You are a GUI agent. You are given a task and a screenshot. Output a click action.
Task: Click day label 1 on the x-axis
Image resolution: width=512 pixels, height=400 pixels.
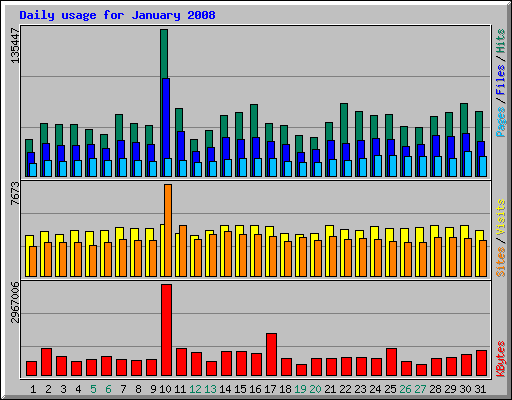pos(33,389)
